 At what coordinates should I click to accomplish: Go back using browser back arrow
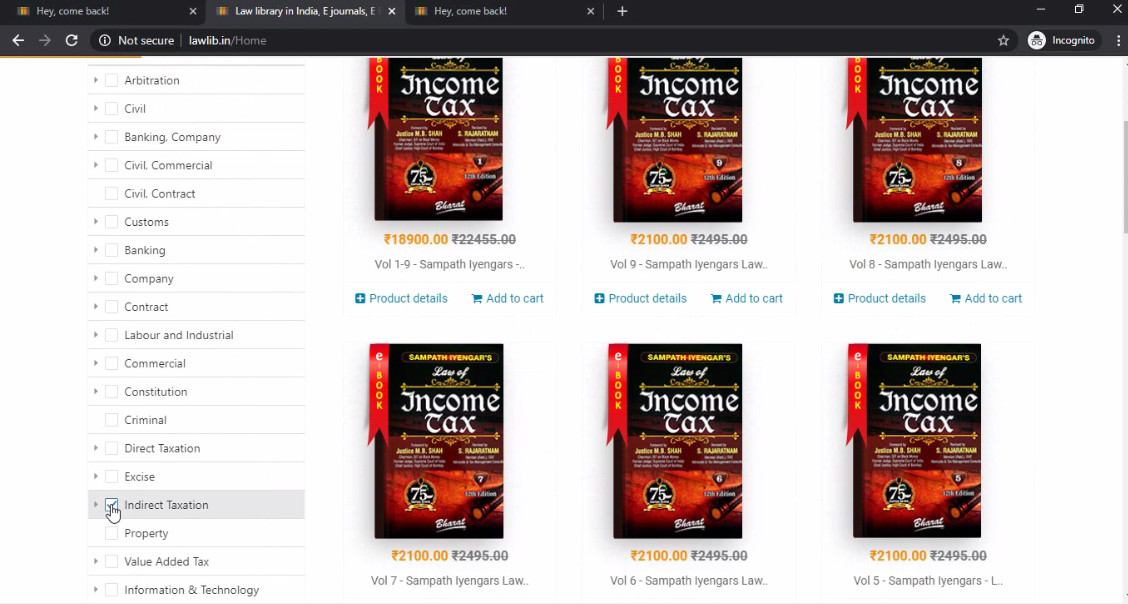click(18, 40)
